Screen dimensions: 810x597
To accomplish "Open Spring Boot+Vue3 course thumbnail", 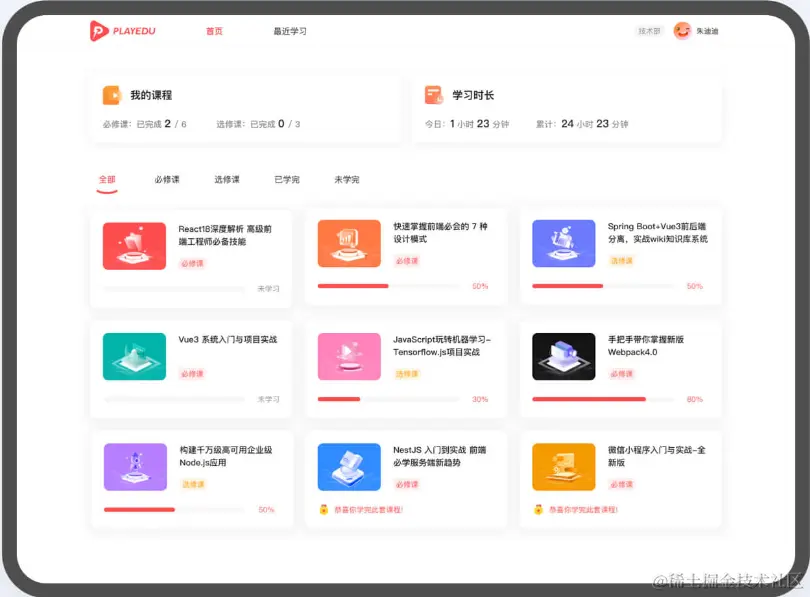I will point(564,243).
